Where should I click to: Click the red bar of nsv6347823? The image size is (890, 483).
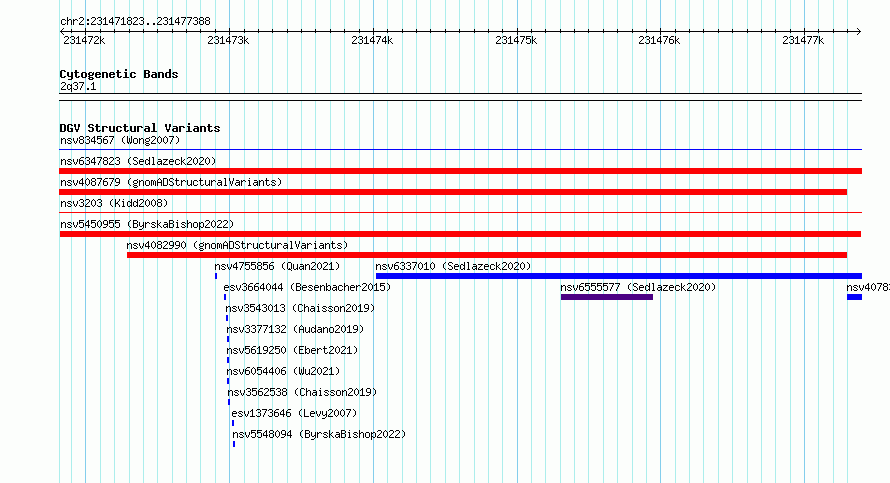(460, 171)
